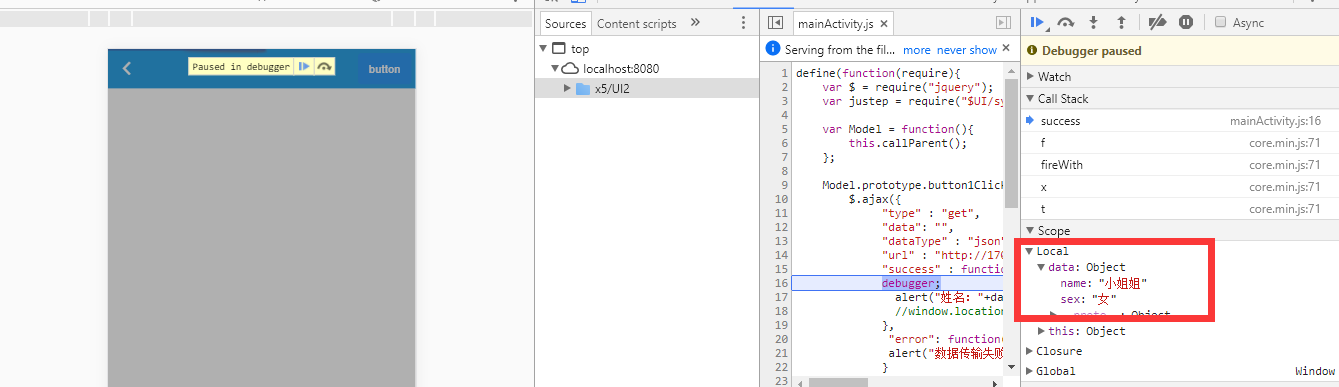Select the 't' call stack frame
The image size is (1339, 387).
1180,209
